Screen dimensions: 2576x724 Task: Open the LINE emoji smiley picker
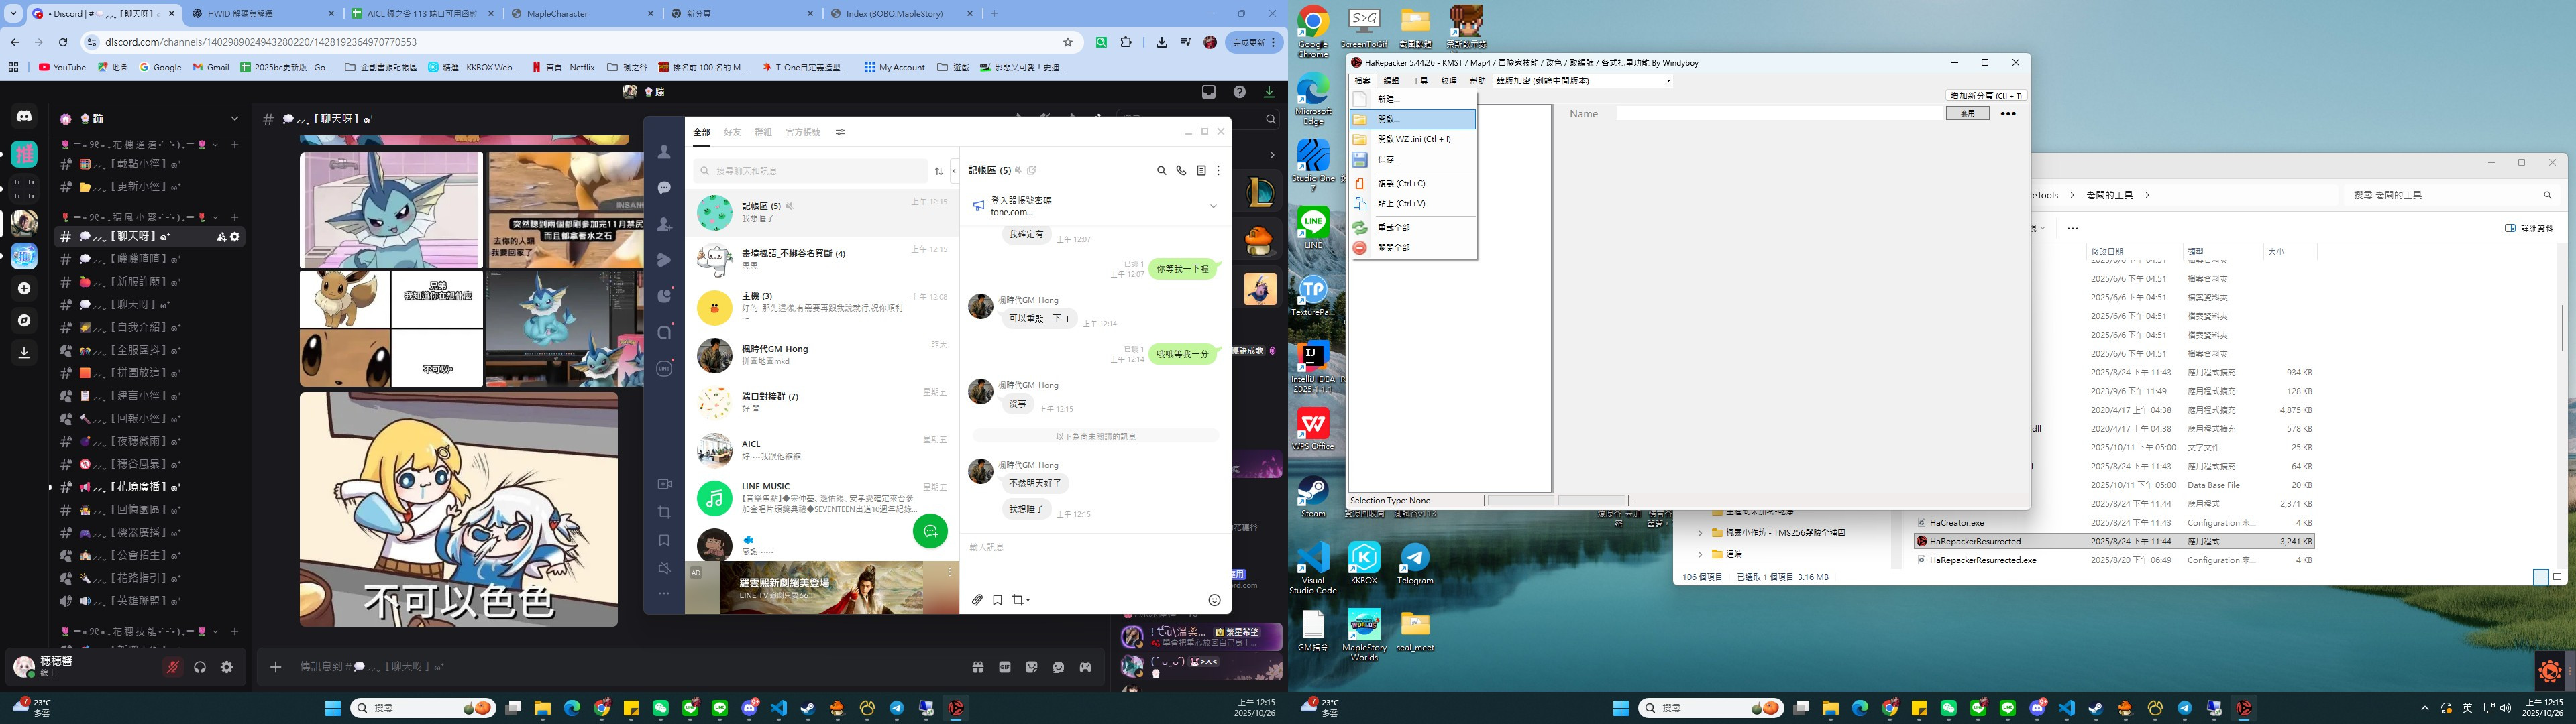click(1214, 600)
